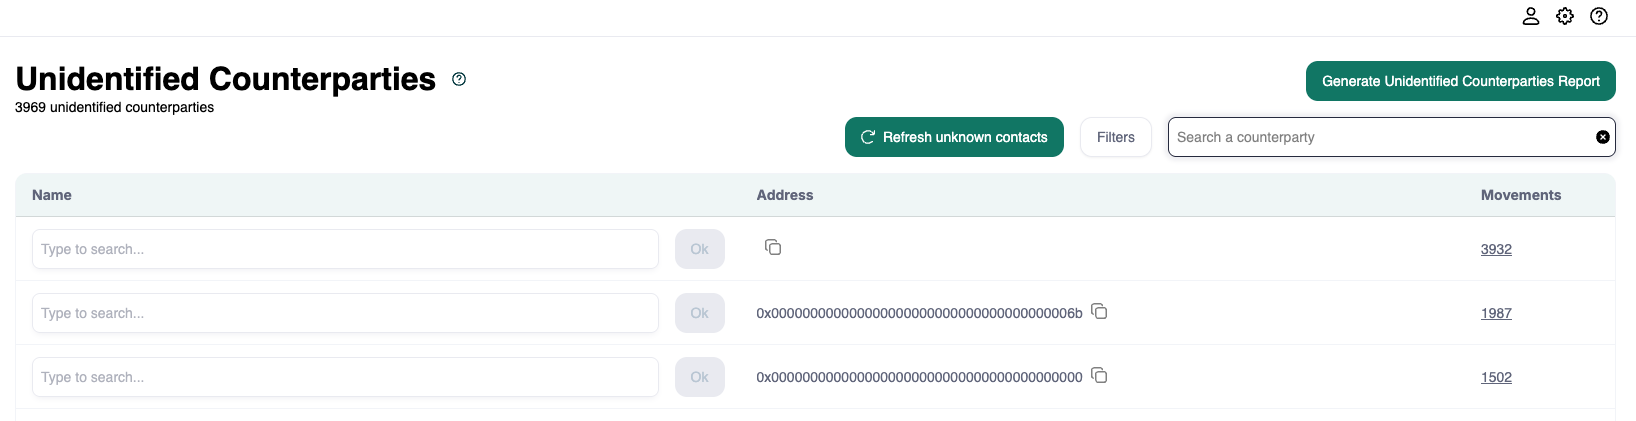This screenshot has height=421, width=1636.
Task: Click Refresh unknown contacts button
Action: (954, 137)
